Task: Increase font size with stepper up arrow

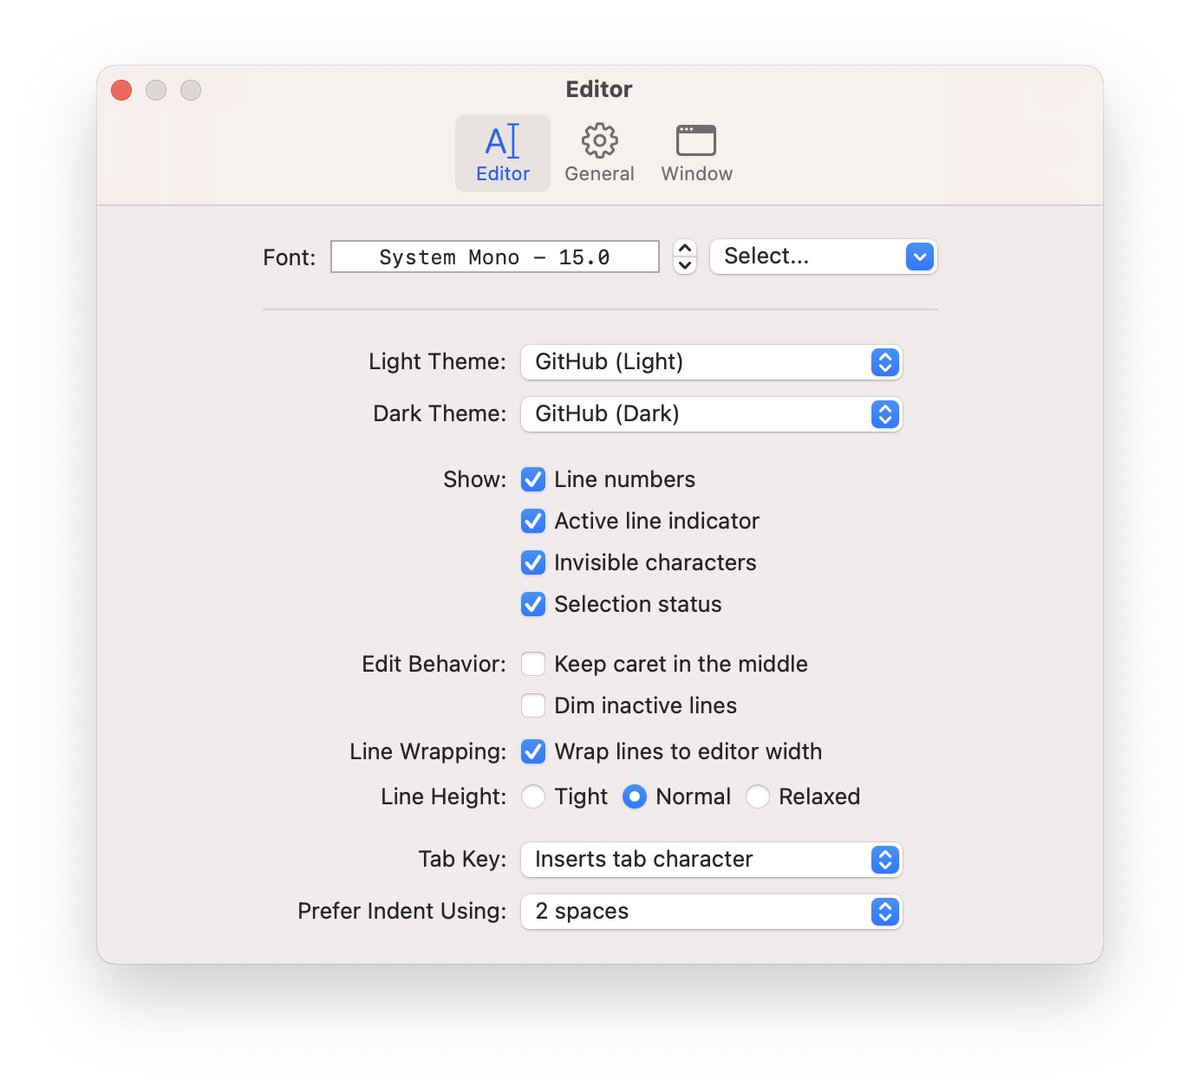Action: (685, 248)
